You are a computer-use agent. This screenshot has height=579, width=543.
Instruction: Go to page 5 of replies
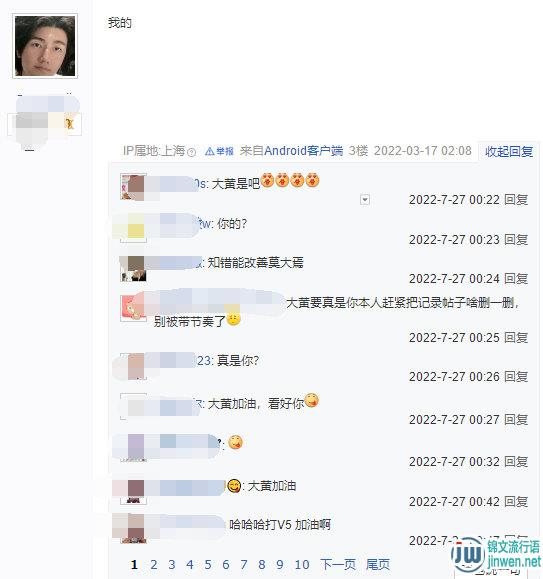[x=208, y=564]
